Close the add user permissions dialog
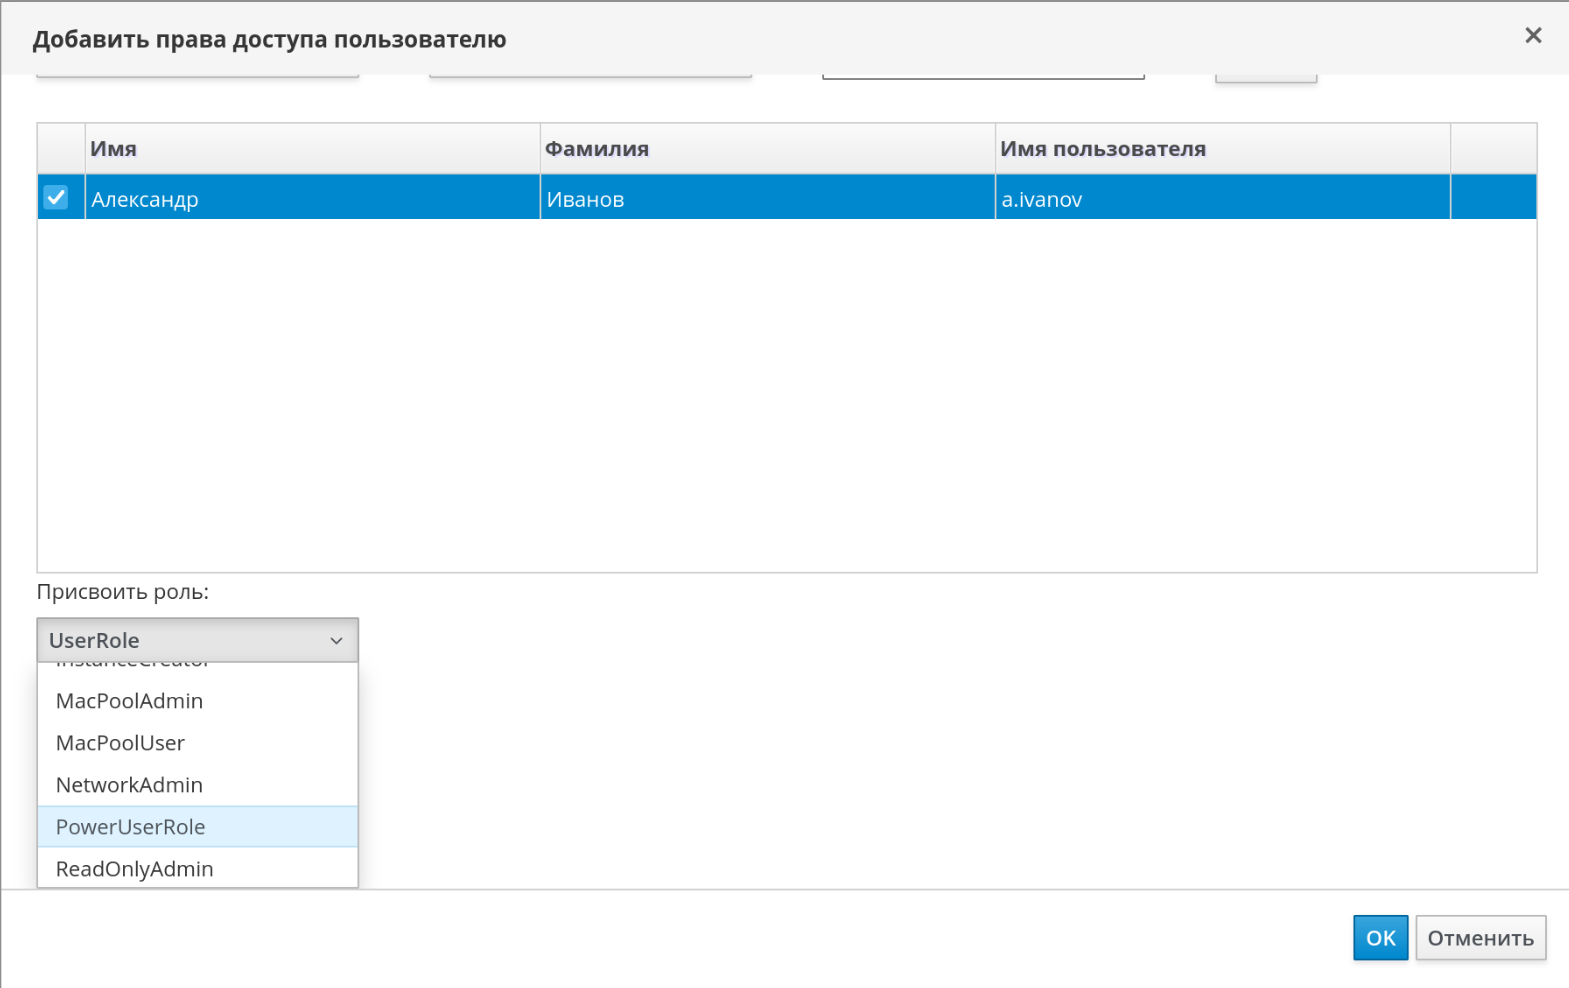The image size is (1569, 988). point(1532,36)
